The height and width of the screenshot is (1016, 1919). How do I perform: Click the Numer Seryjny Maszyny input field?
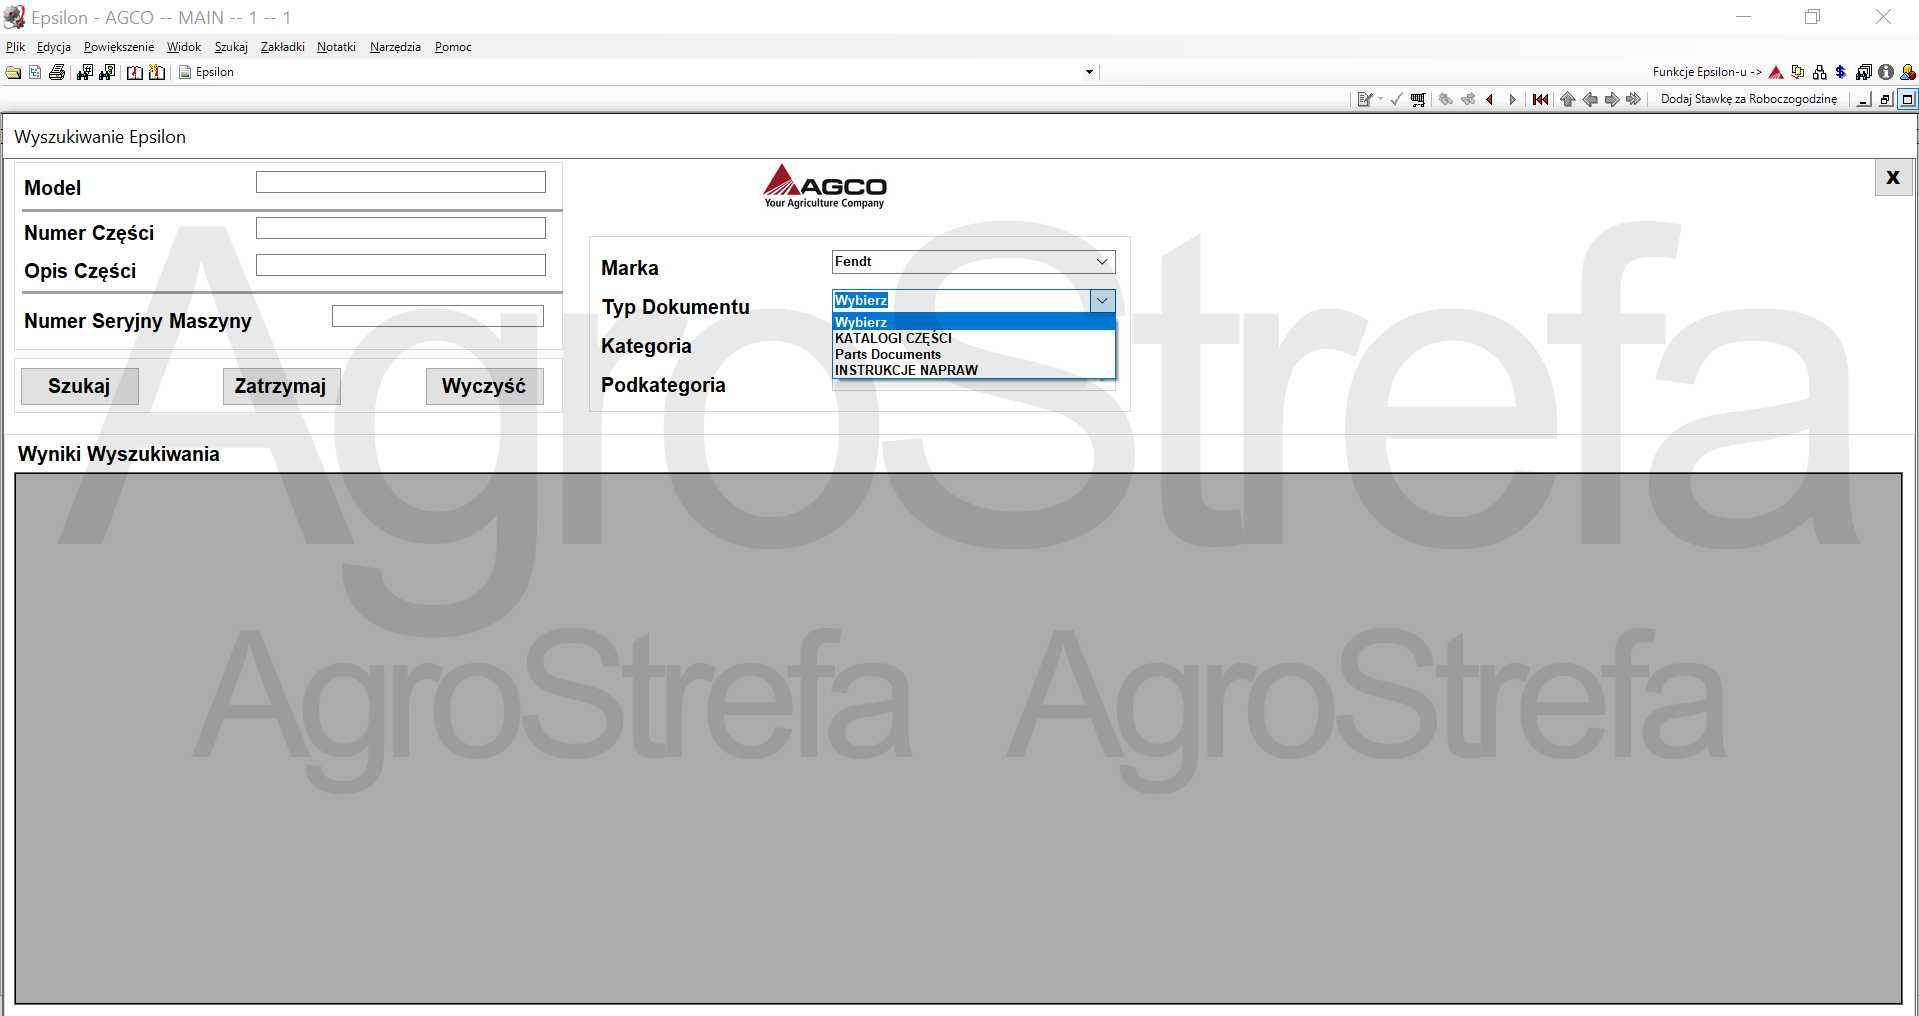(438, 316)
